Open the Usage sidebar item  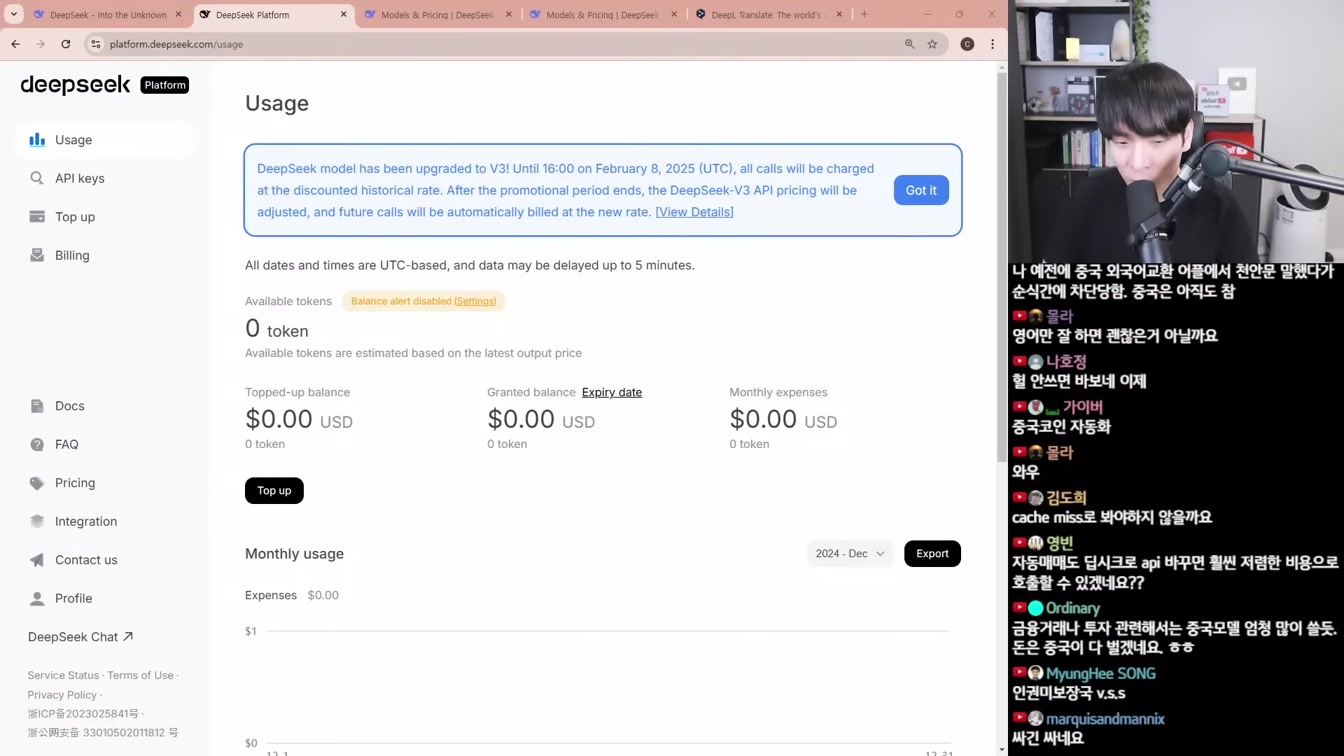coord(106,140)
